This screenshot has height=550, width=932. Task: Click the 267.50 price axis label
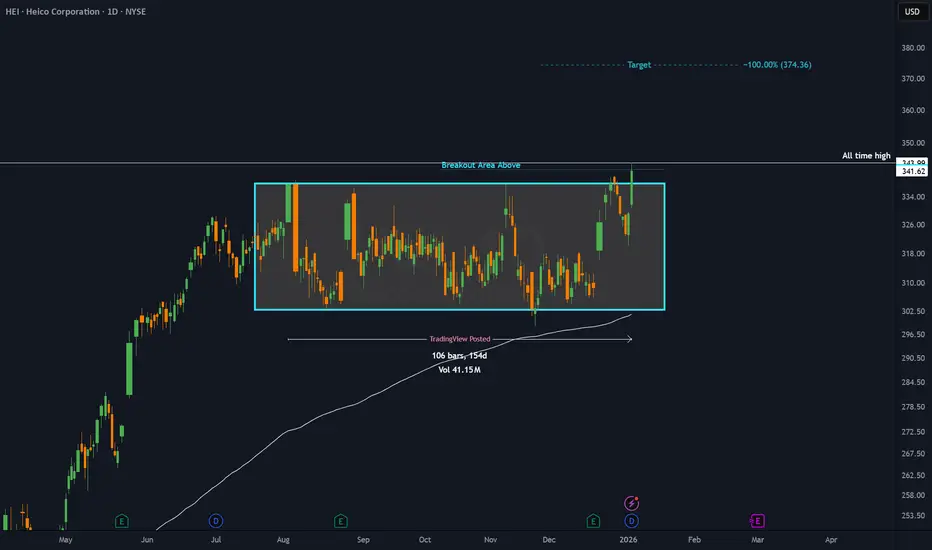(913, 454)
